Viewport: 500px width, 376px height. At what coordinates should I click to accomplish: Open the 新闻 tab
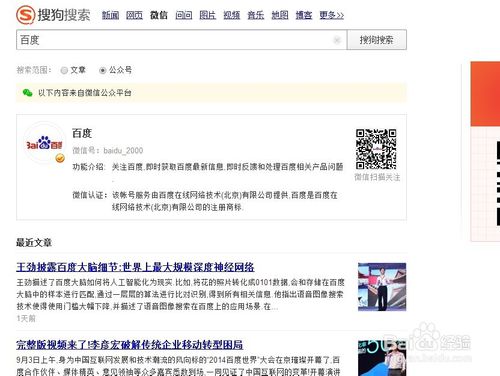[x=110, y=15]
